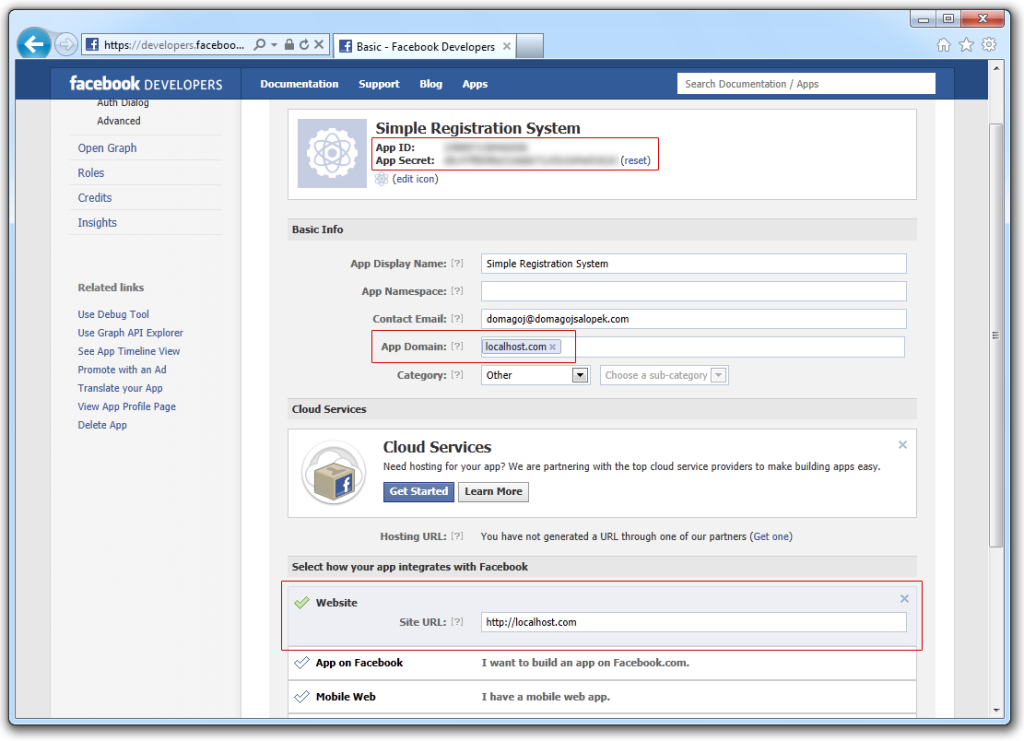Click the page refresh icon

(304, 44)
